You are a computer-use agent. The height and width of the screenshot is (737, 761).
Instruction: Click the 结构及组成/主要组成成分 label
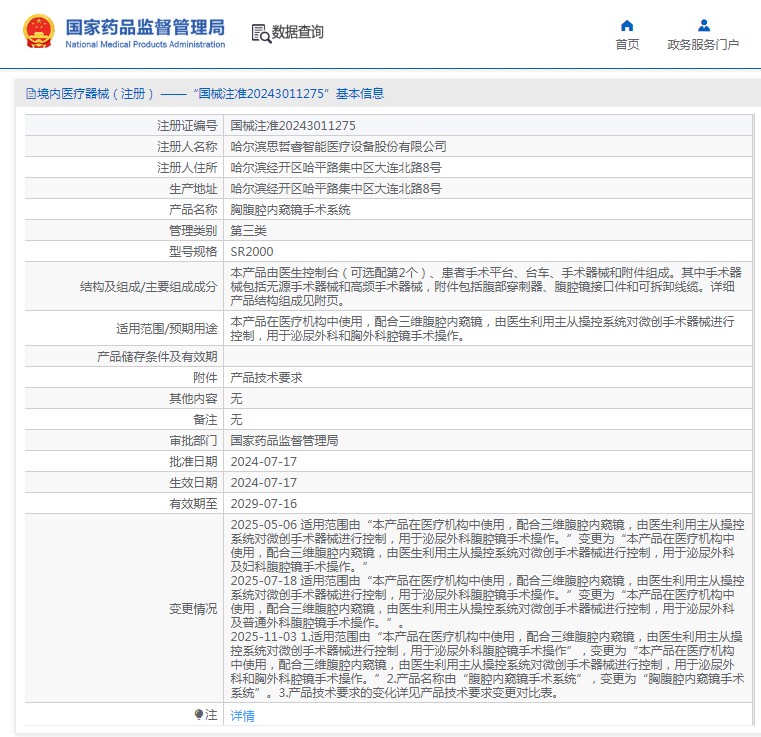point(148,286)
